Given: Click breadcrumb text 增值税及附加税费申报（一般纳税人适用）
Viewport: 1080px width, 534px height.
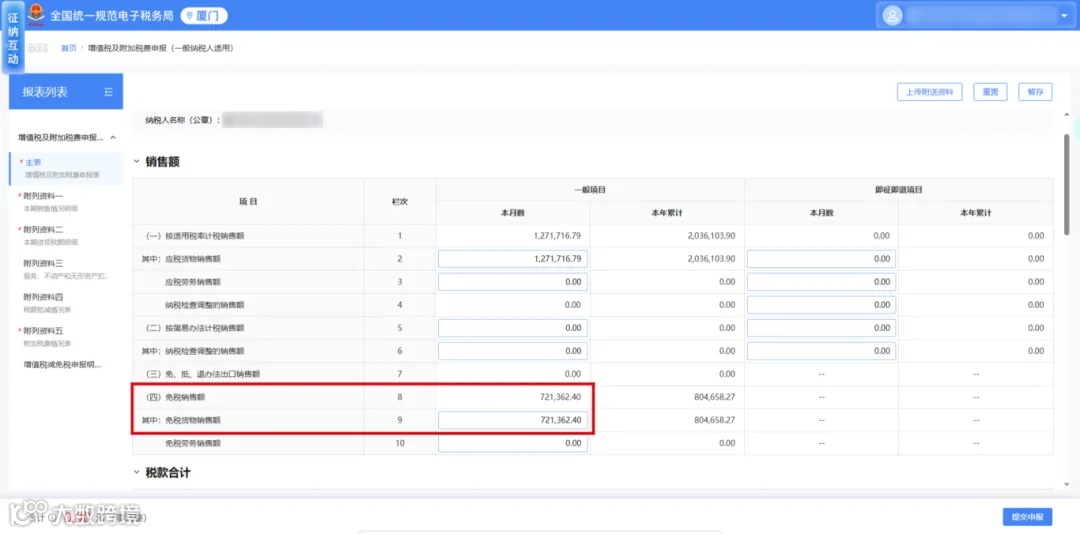Looking at the screenshot, I should coord(161,48).
